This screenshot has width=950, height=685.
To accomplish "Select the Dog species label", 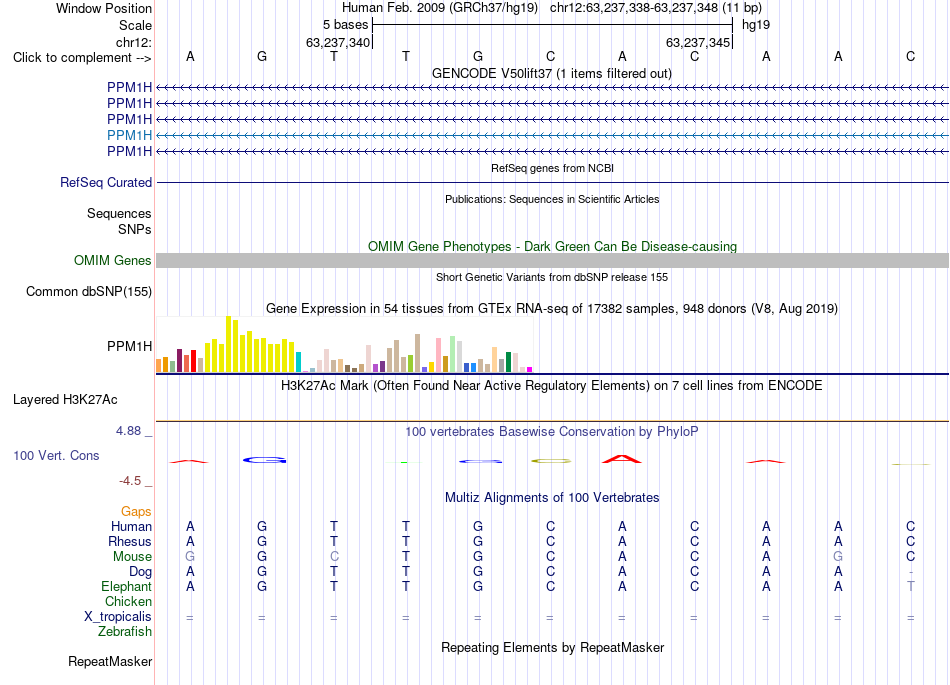I will 140,572.
